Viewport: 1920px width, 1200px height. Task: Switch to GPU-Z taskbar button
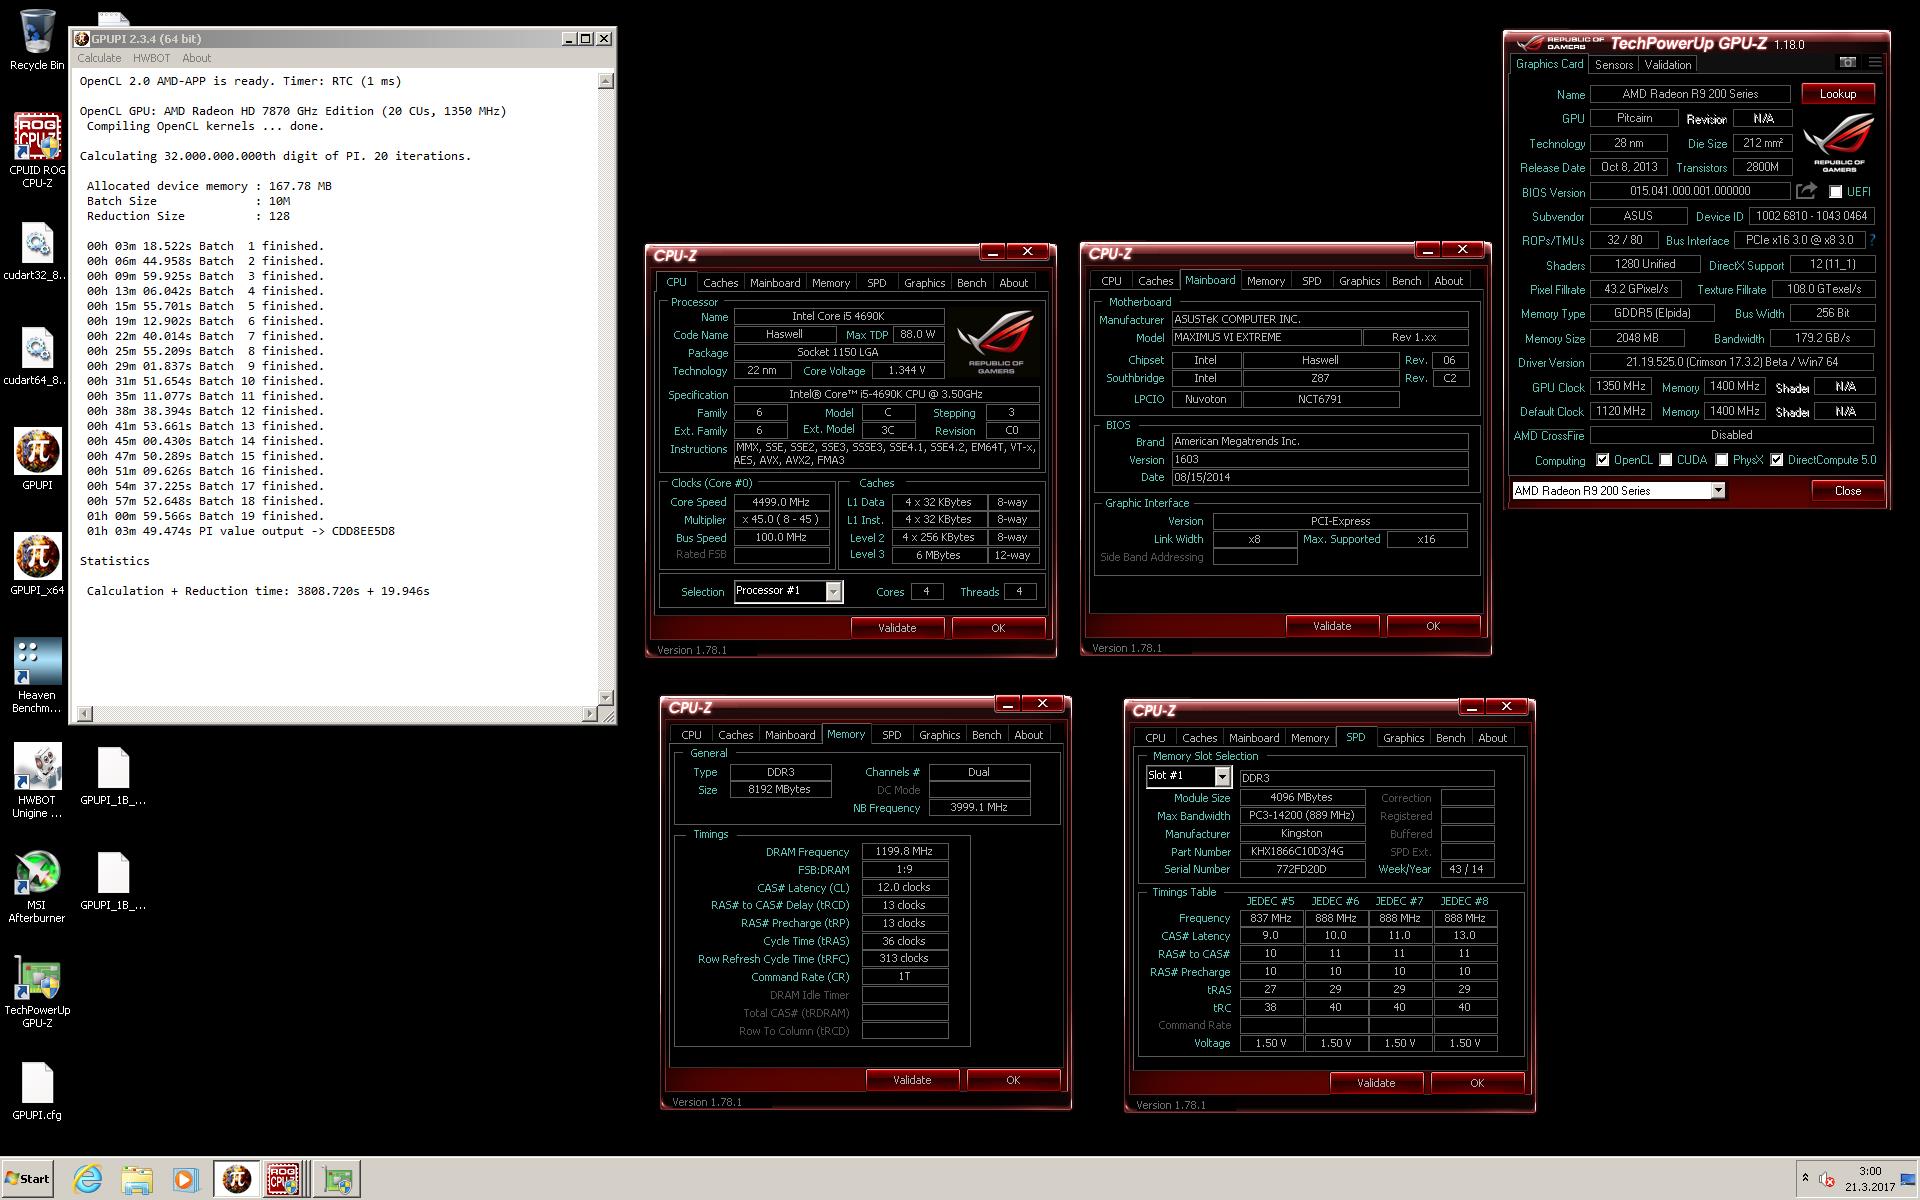pyautogui.click(x=337, y=1179)
